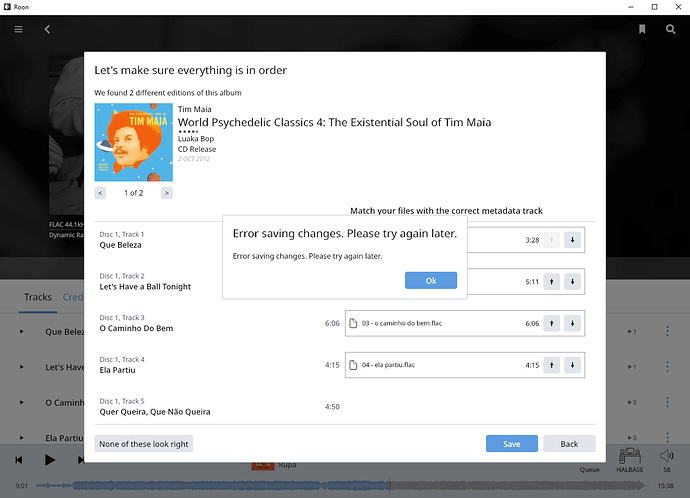Dismiss the error dialog with Ok
This screenshot has height=498, width=690.
(x=431, y=281)
